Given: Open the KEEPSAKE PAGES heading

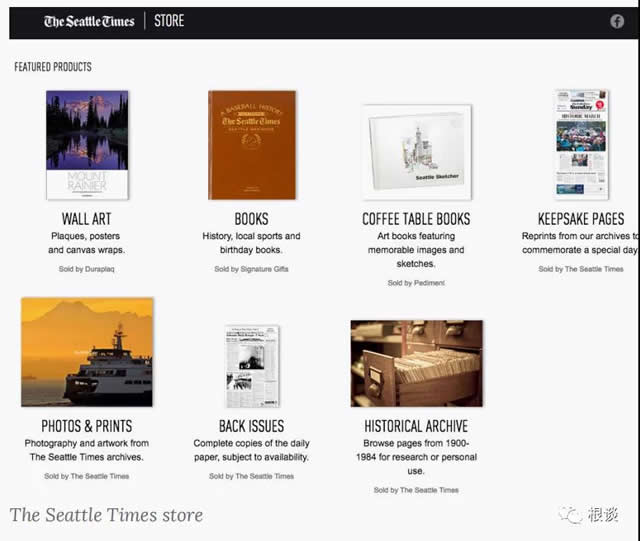Looking at the screenshot, I should (581, 219).
